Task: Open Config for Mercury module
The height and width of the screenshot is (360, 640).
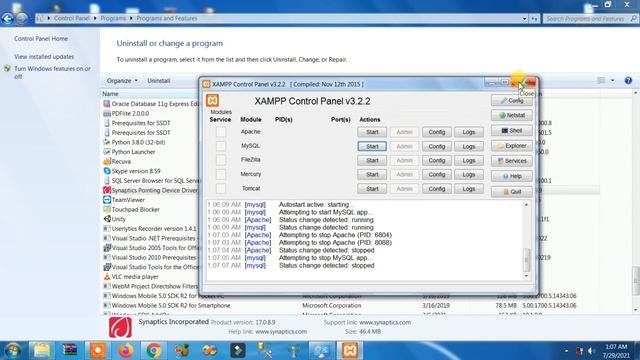Action: pyautogui.click(x=436, y=175)
